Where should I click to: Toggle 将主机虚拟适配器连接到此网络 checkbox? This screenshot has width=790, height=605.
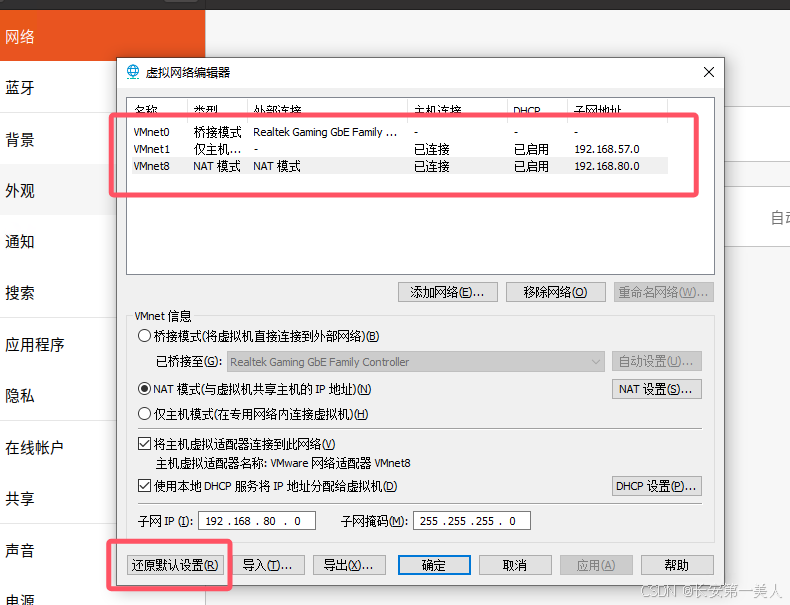pyautogui.click(x=144, y=444)
